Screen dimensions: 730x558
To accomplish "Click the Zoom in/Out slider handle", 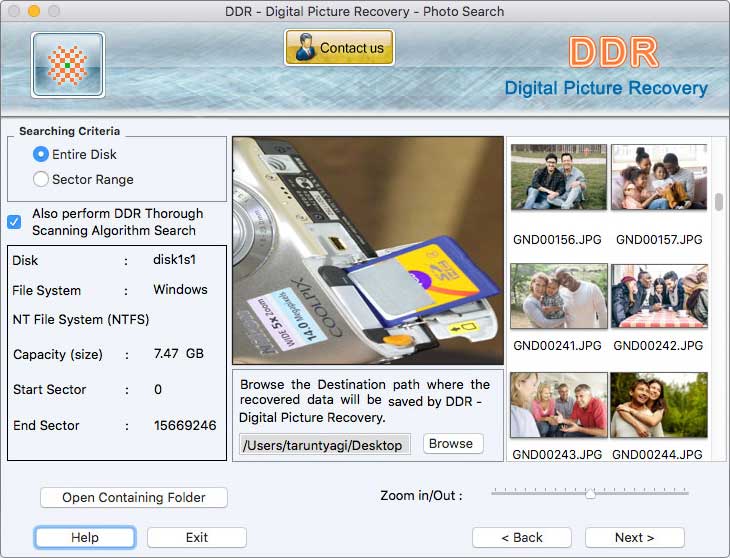I will coord(590,493).
